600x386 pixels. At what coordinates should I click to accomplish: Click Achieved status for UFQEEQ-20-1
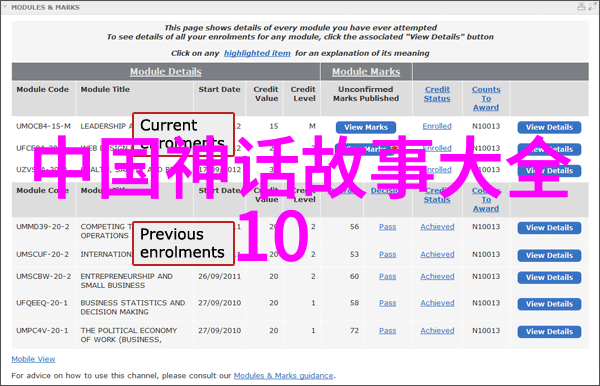tap(437, 303)
